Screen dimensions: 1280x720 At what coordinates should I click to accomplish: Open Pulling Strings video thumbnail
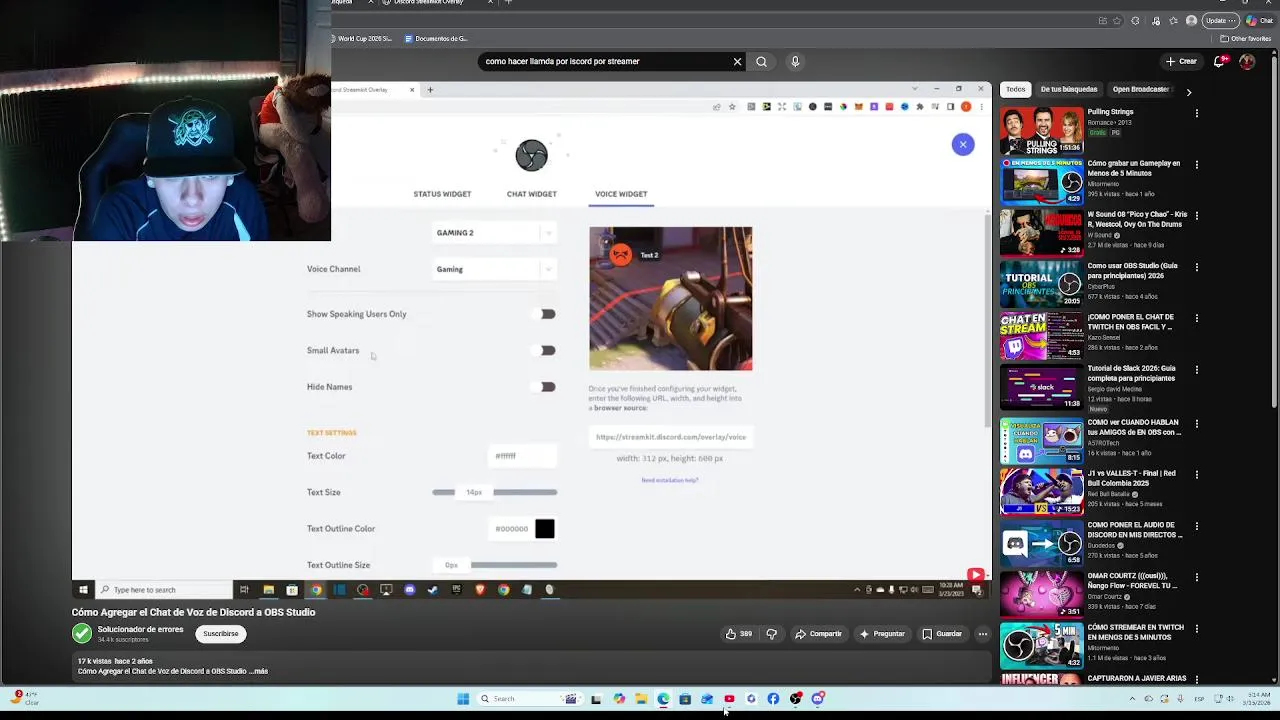(x=1042, y=130)
